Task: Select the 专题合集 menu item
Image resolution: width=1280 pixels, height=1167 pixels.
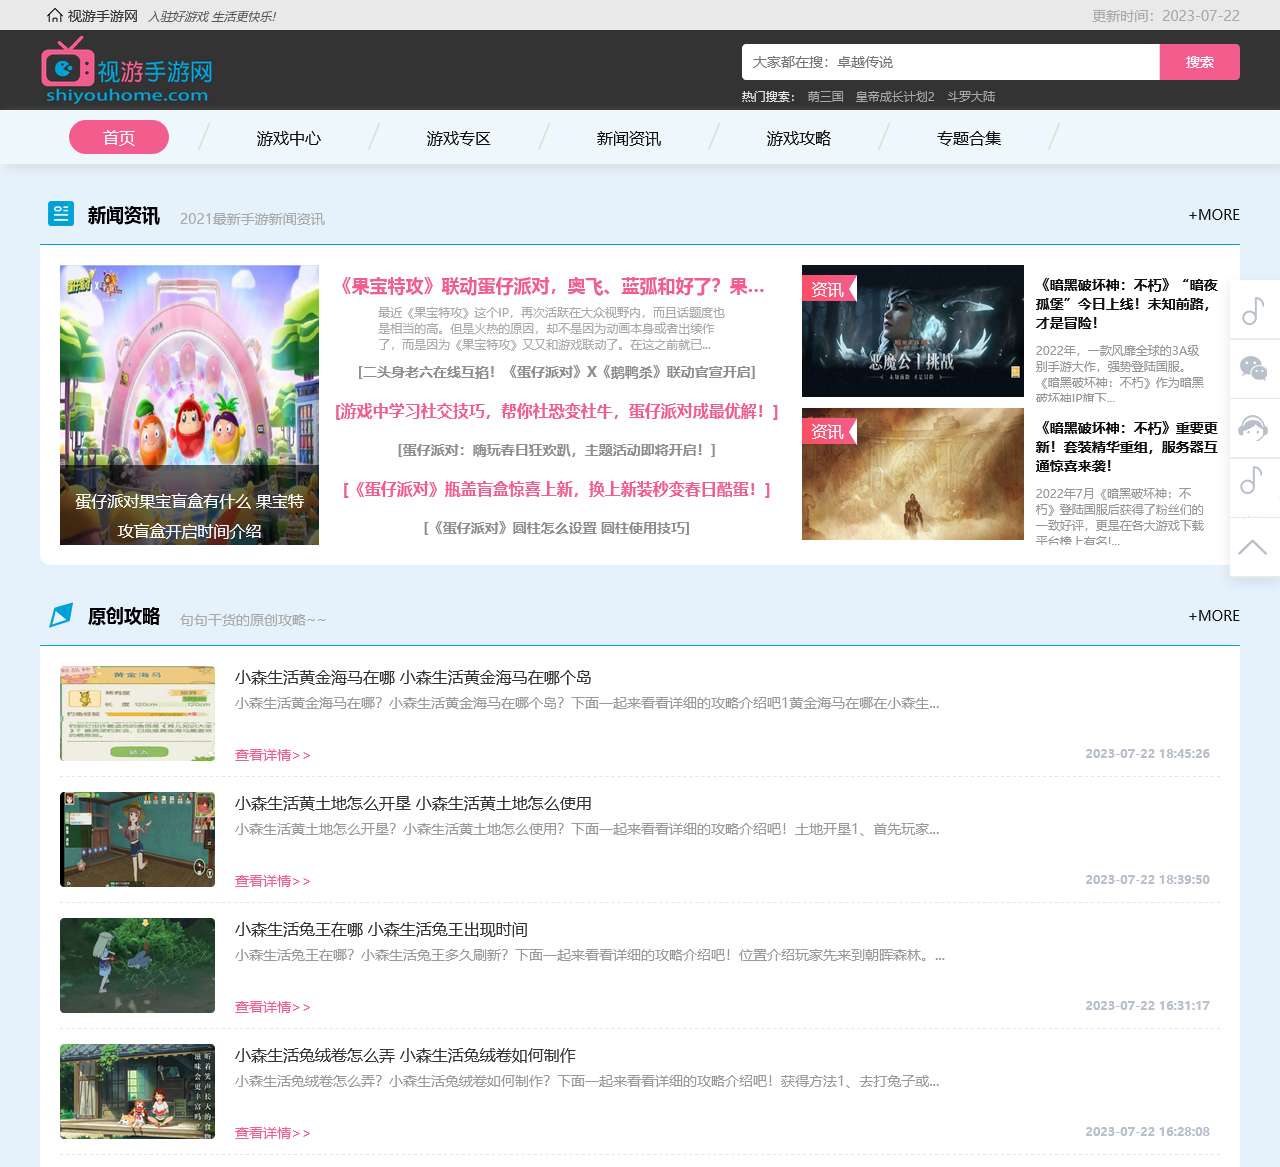Action: pos(966,138)
